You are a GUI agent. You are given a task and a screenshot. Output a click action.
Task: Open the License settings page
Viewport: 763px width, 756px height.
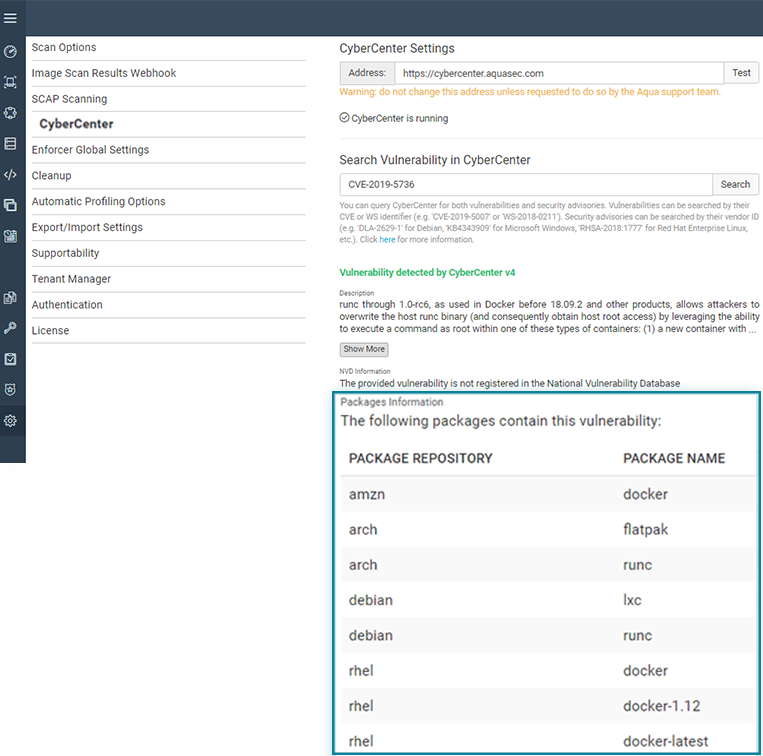point(51,330)
